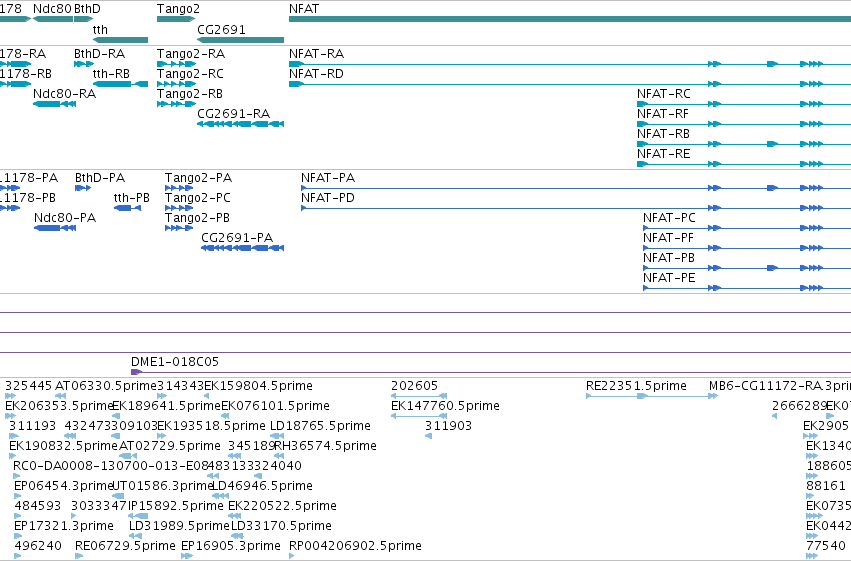
Task: Select the CG2691 gene arrow glyph
Action: [x=240, y=40]
